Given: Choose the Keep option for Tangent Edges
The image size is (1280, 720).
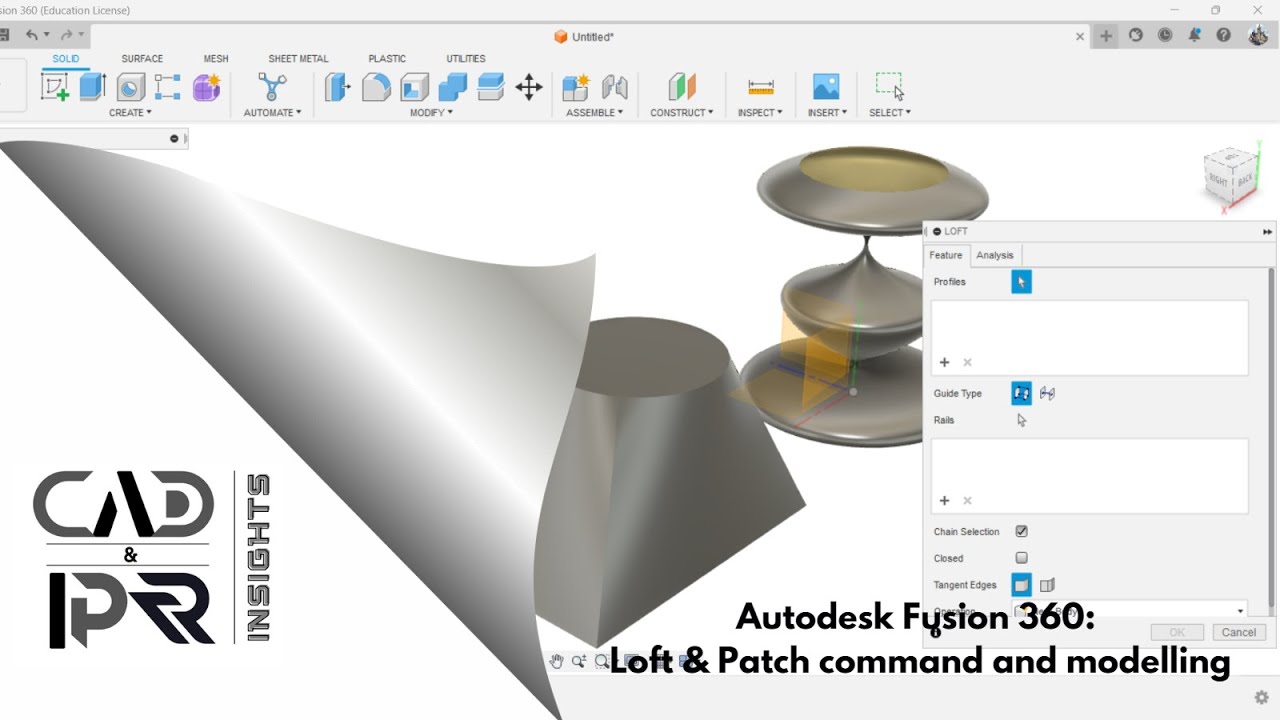Looking at the screenshot, I should point(1047,585).
